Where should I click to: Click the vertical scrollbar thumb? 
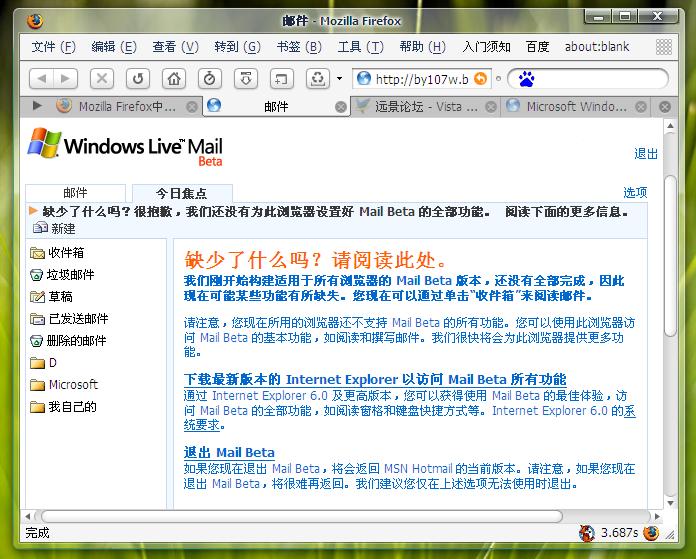(670, 256)
